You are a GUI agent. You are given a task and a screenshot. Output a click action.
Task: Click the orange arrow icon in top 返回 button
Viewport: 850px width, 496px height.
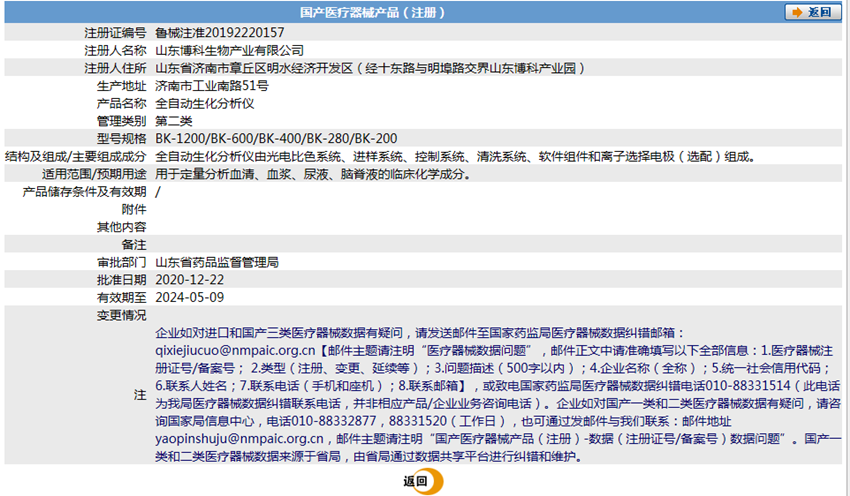797,12
